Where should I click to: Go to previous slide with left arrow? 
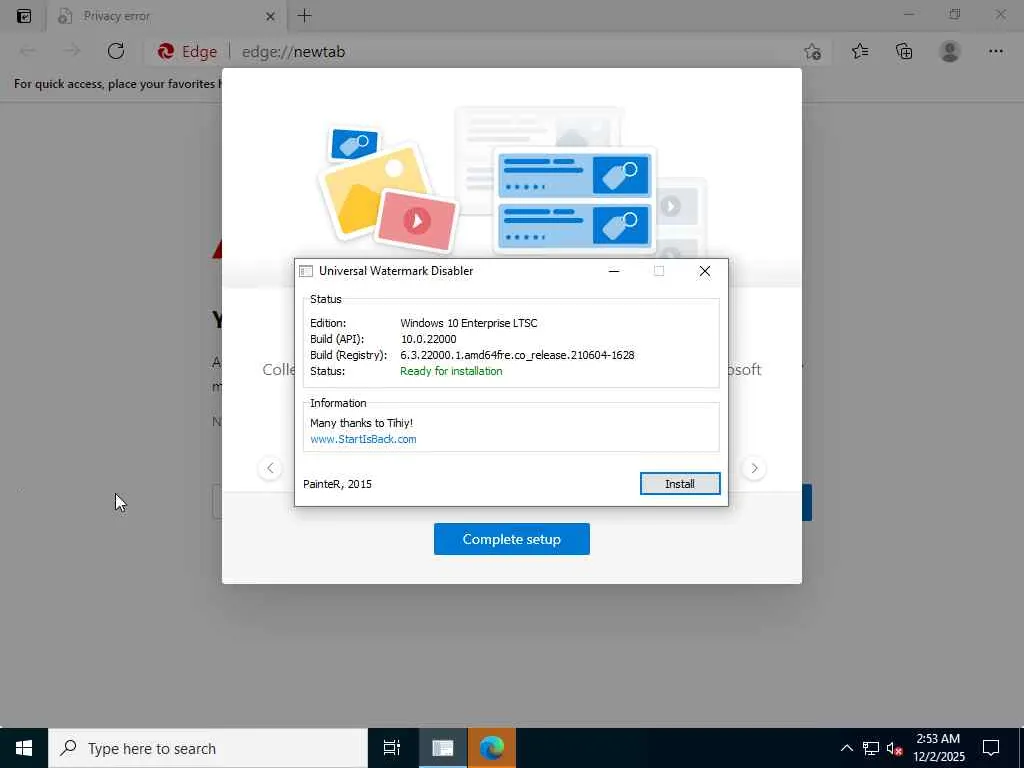[270, 468]
